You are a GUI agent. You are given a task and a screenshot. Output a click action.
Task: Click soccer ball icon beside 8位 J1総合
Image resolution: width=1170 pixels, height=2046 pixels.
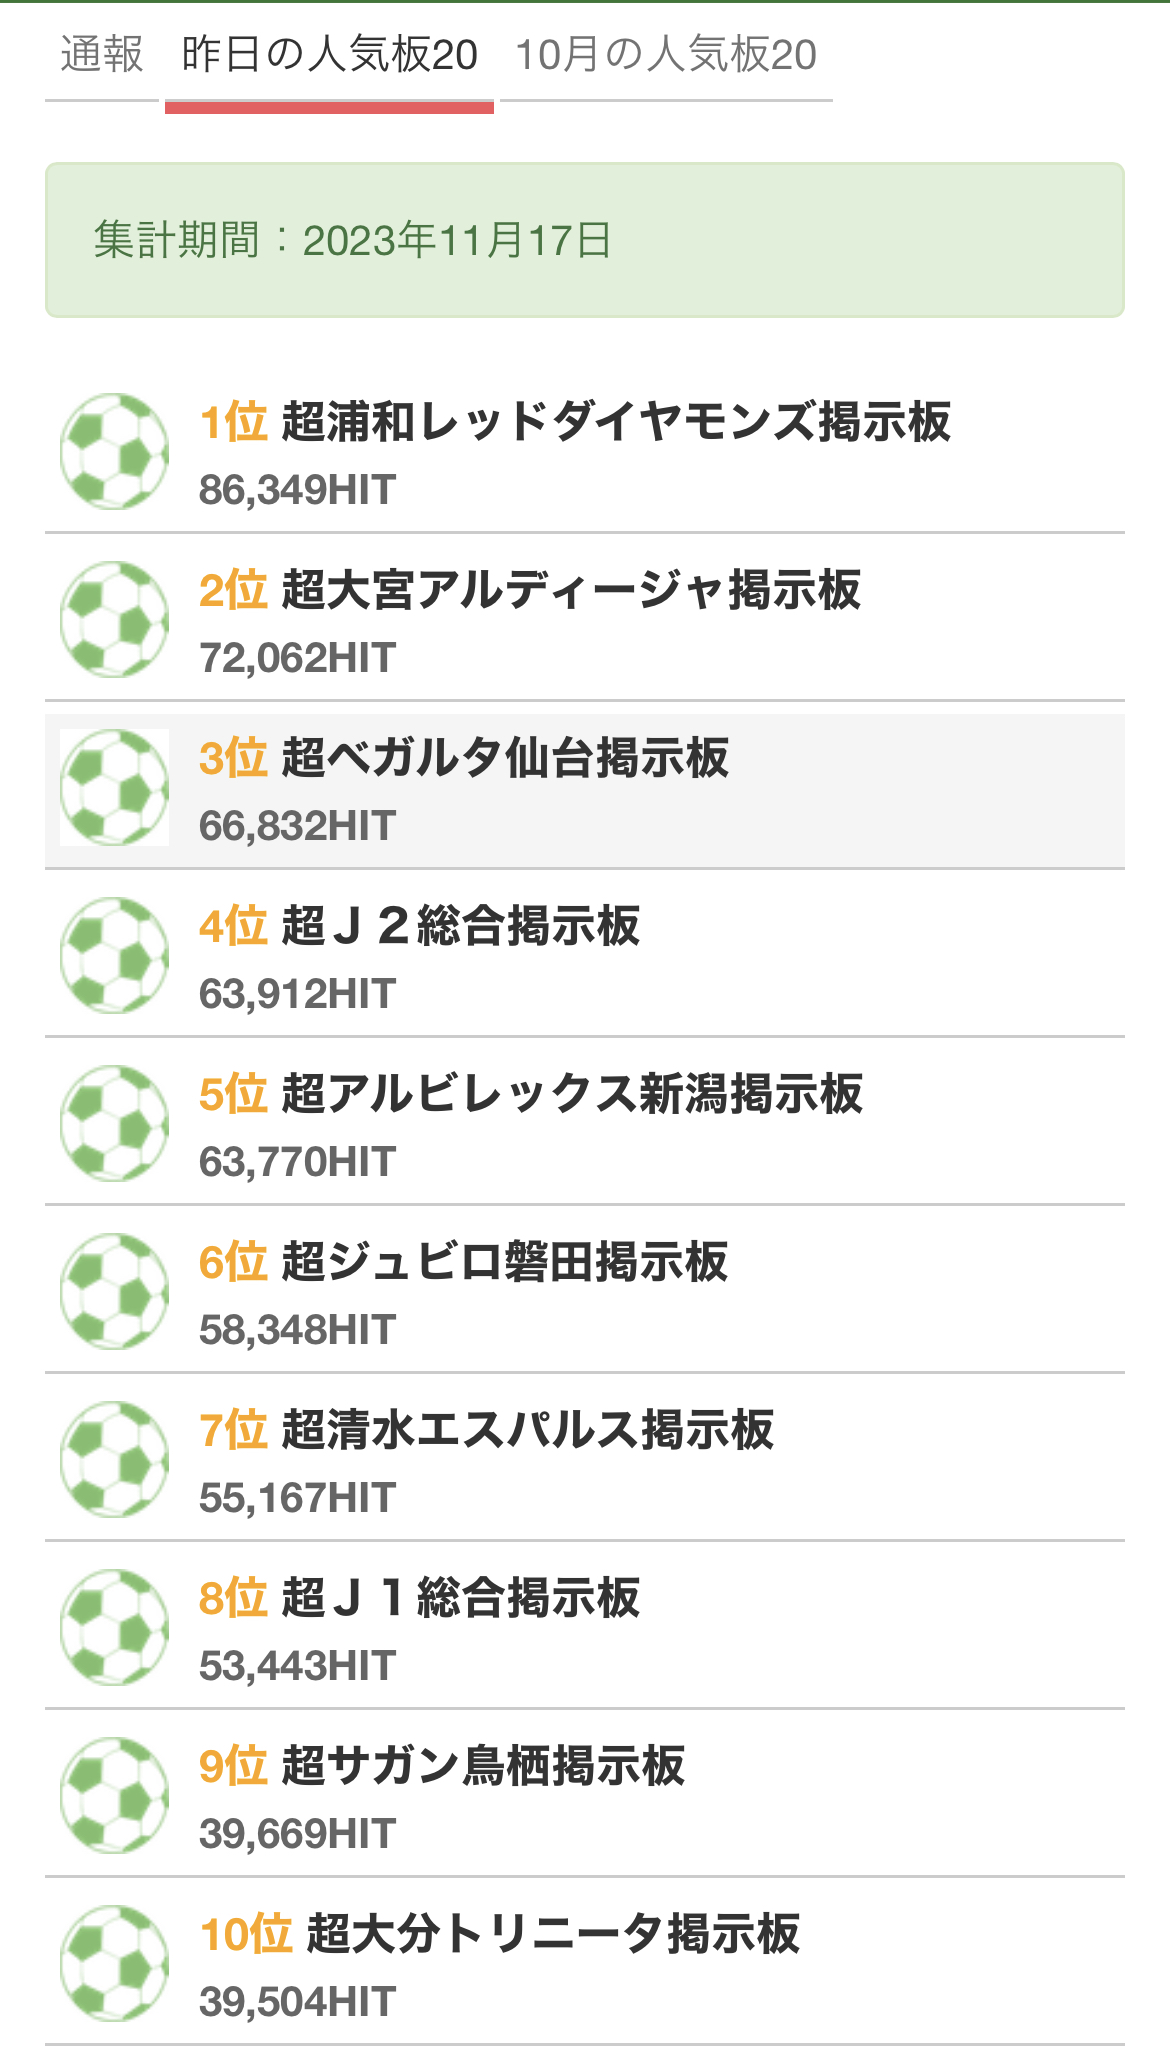point(114,1627)
